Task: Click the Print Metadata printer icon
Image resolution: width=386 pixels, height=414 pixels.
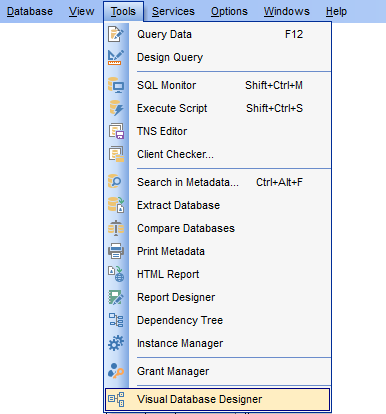Action: coord(116,251)
